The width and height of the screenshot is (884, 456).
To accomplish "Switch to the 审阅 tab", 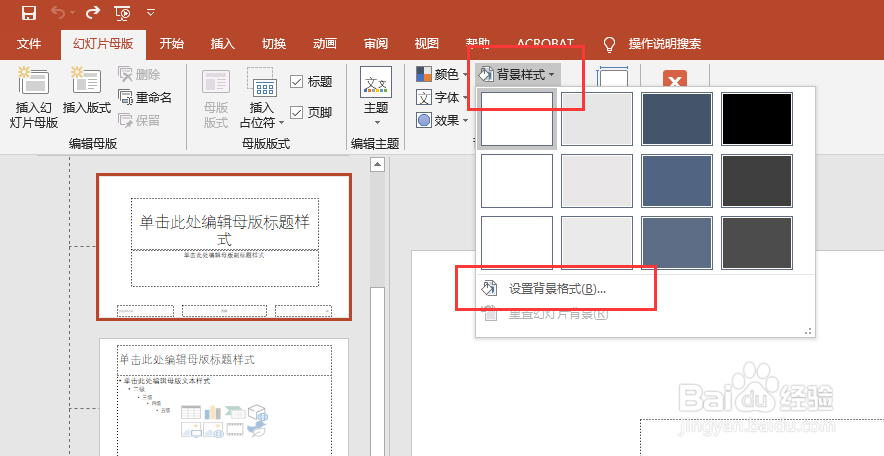I will coord(376,44).
